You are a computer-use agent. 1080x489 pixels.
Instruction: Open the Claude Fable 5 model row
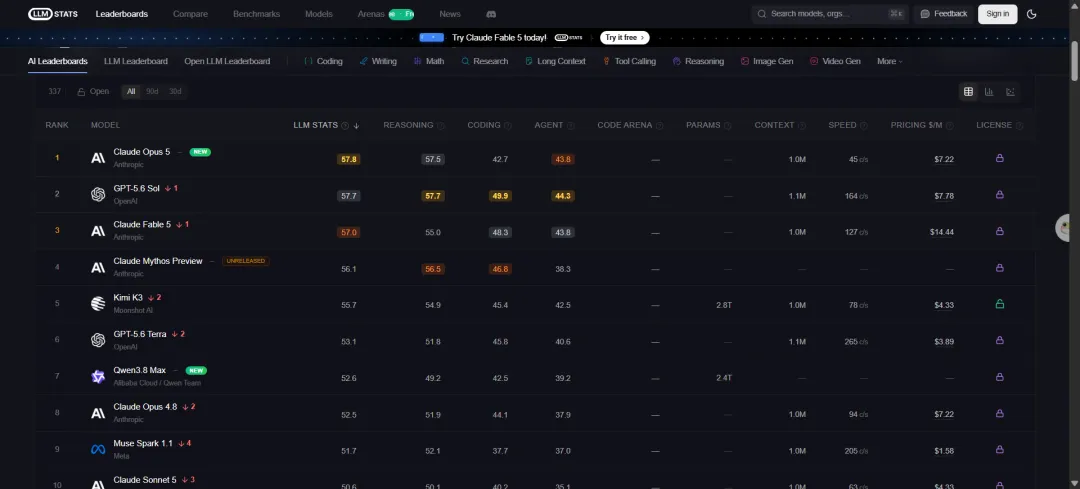click(535, 231)
